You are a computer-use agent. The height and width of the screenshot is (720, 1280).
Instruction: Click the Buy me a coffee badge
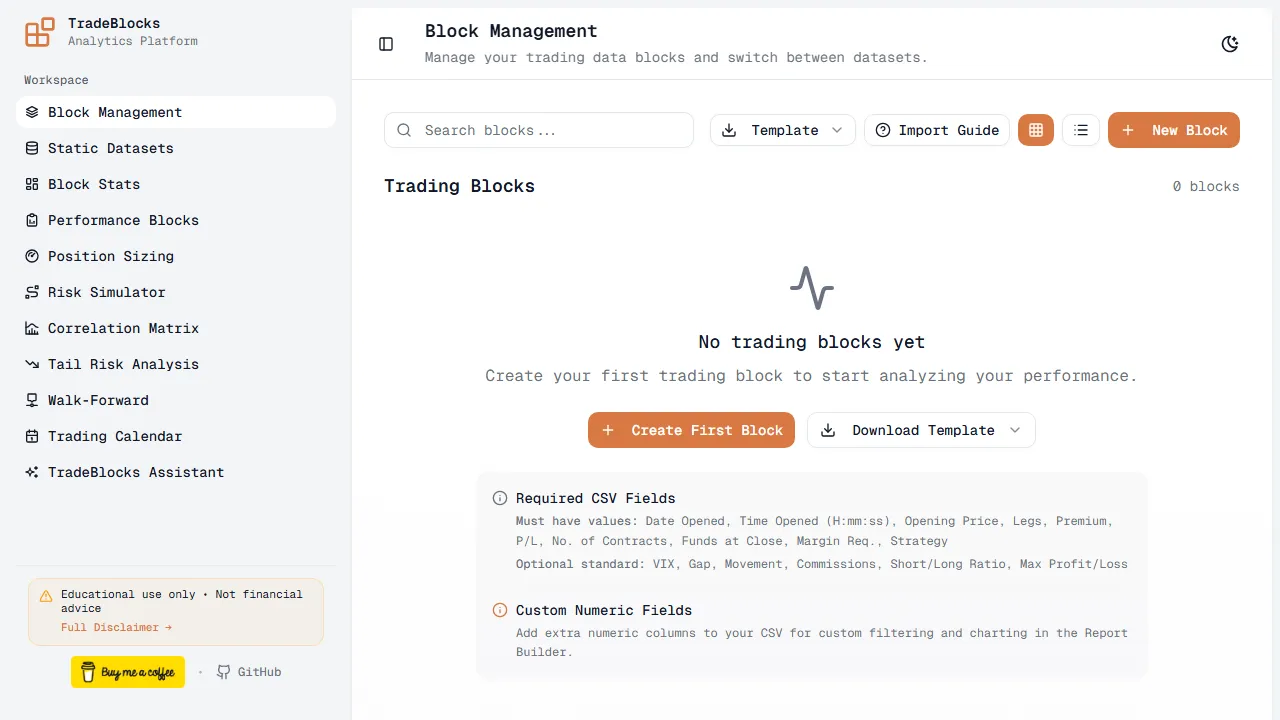click(x=128, y=672)
